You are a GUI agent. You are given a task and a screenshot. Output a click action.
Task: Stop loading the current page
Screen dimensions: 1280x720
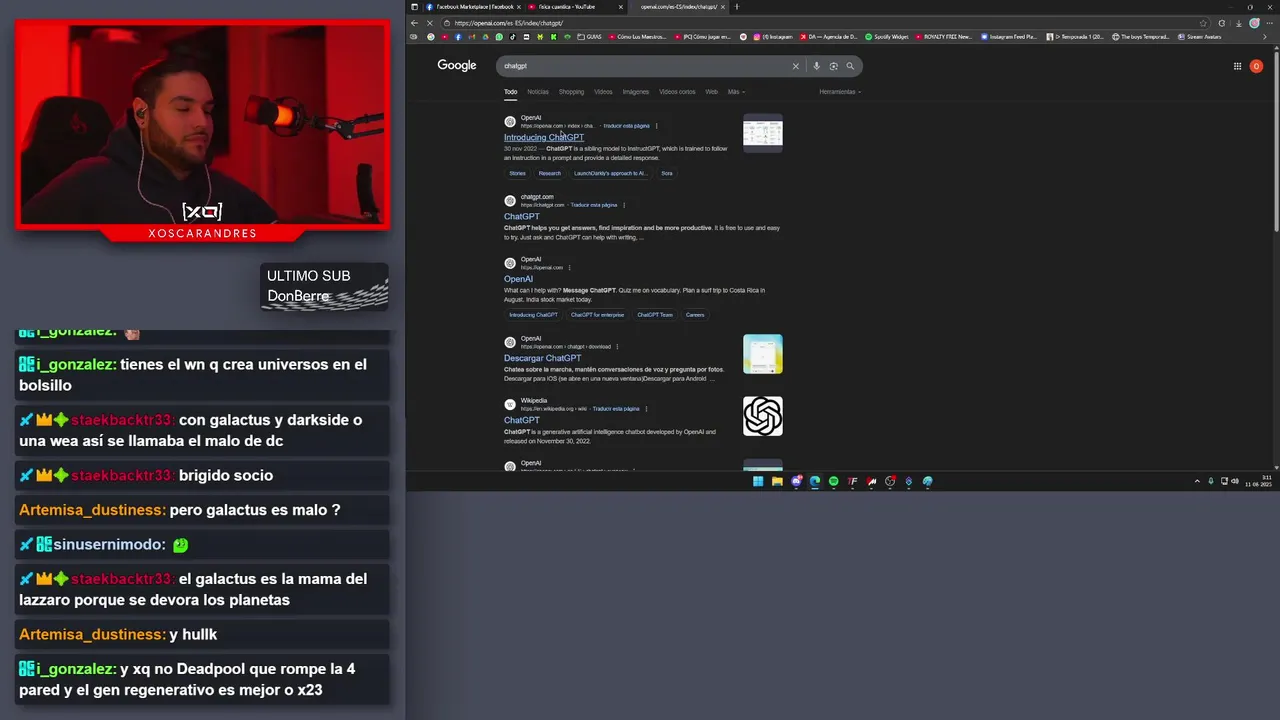[429, 23]
